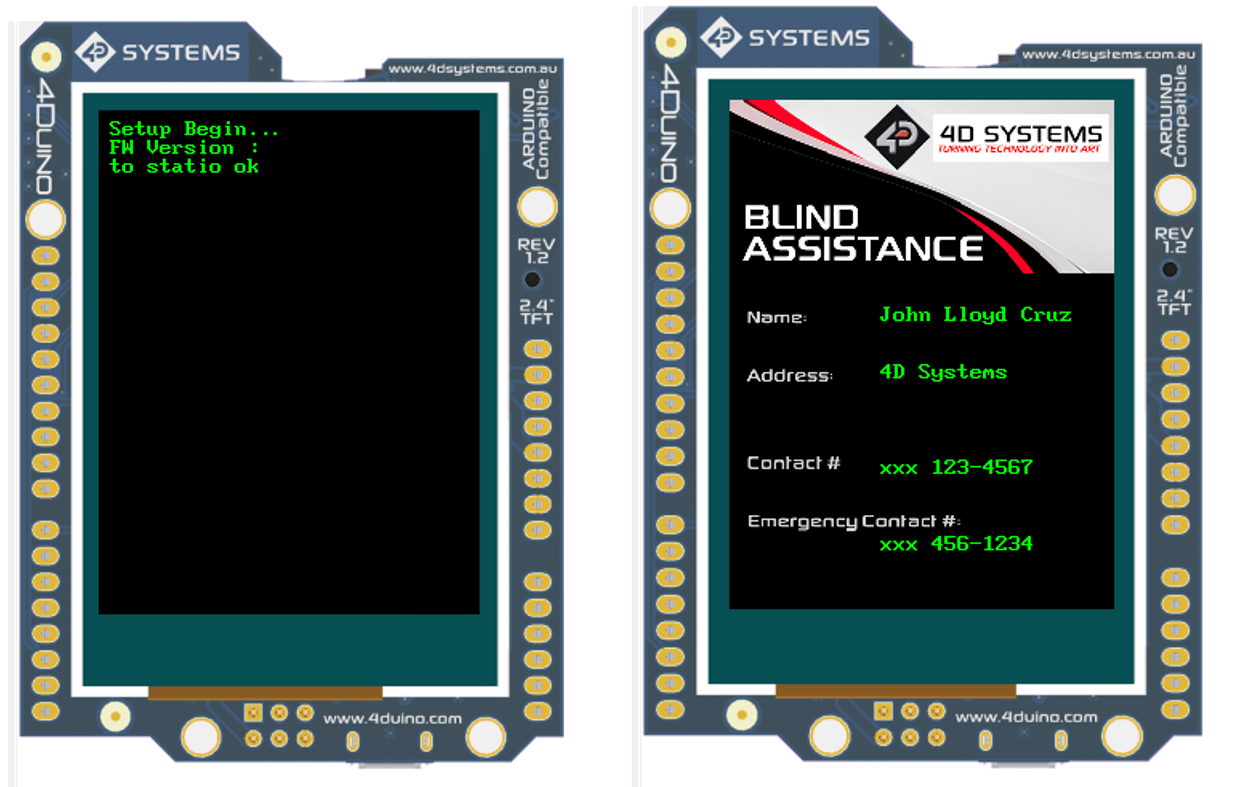Select the name value John Lloyd Cruz
Screen dimensions: 1252x787
pos(975,315)
